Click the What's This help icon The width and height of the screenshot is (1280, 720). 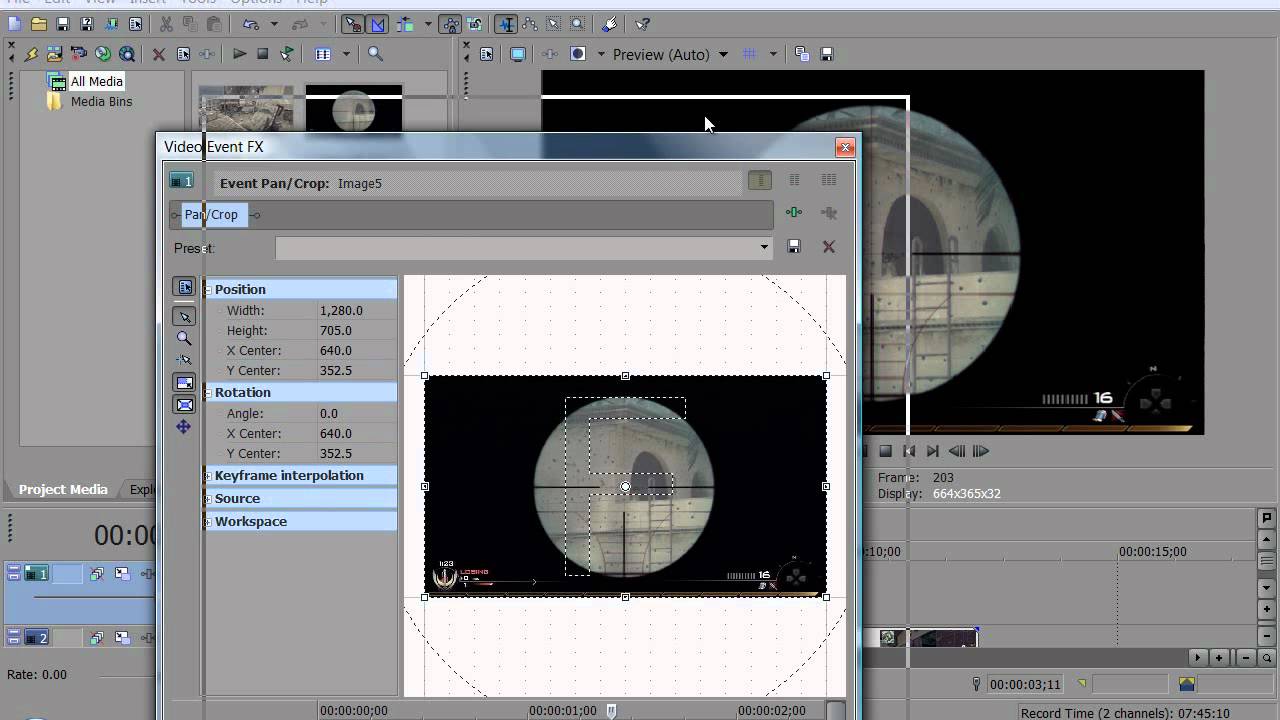pyautogui.click(x=643, y=24)
